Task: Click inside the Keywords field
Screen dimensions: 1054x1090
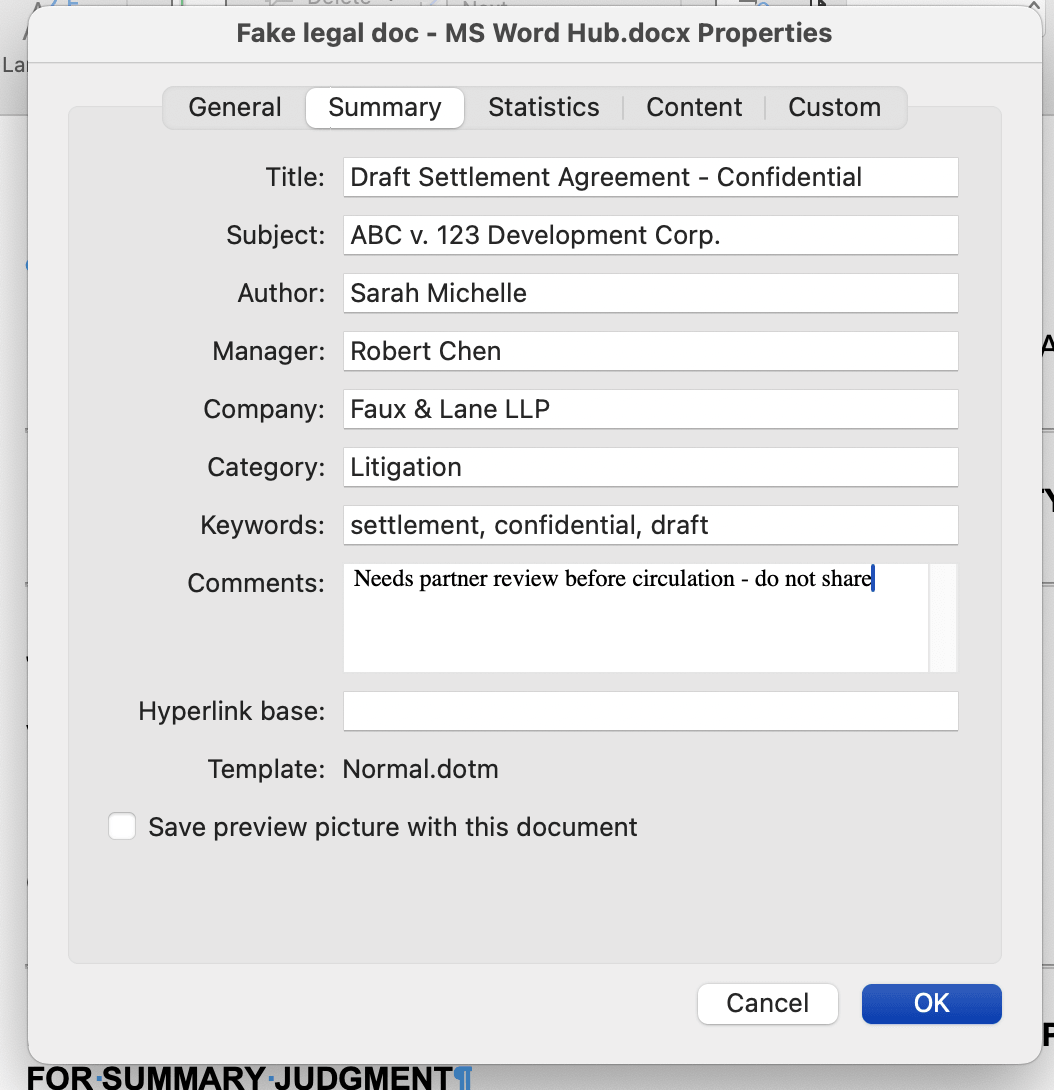Action: [x=650, y=526]
